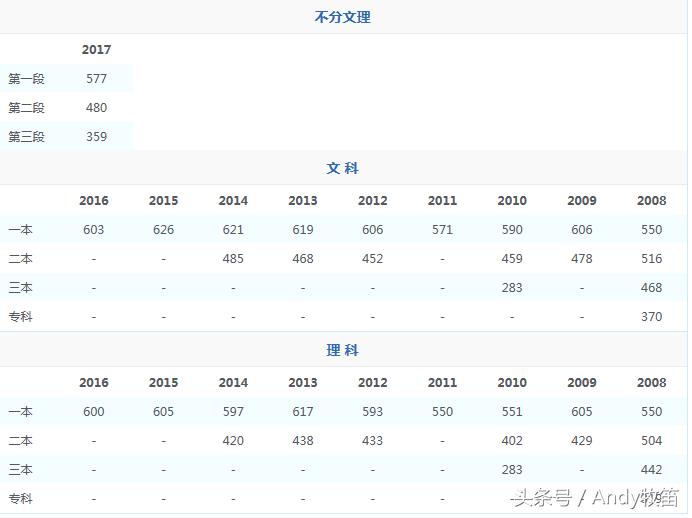The height and width of the screenshot is (518, 692).
Task: Select 理科 table's 三本 row label
Action: point(20,470)
